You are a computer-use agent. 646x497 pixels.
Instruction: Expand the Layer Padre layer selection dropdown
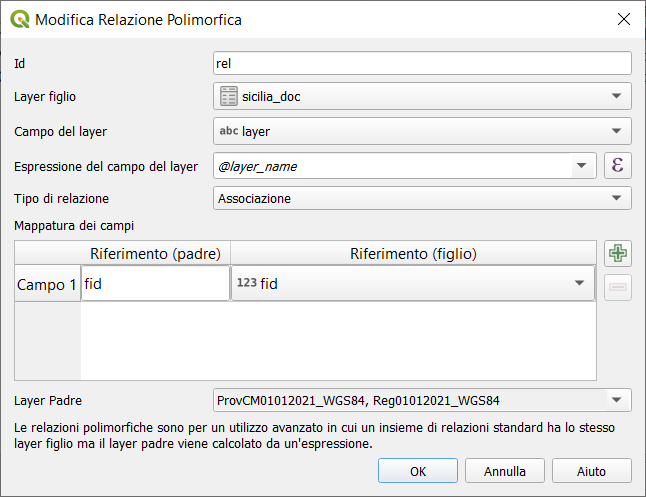(423, 401)
